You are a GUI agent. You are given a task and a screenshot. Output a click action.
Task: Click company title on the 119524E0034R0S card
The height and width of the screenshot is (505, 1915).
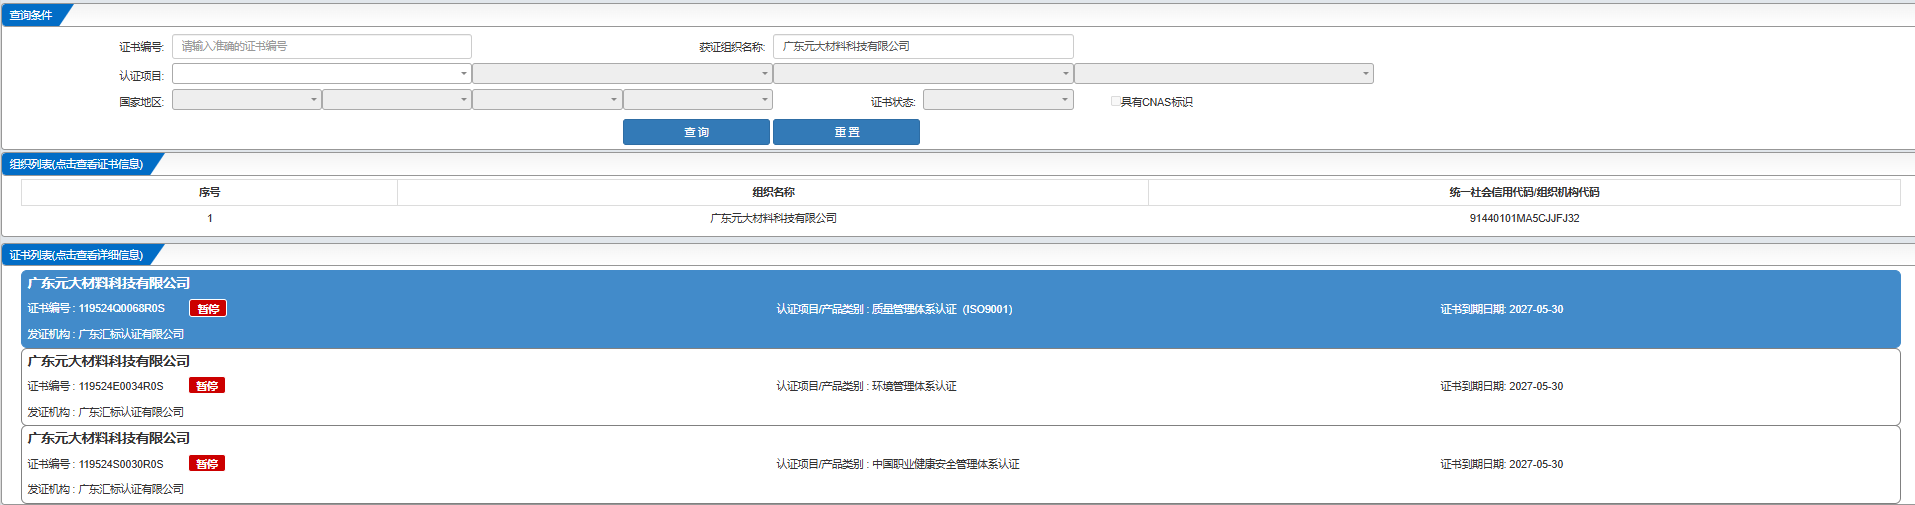[108, 361]
